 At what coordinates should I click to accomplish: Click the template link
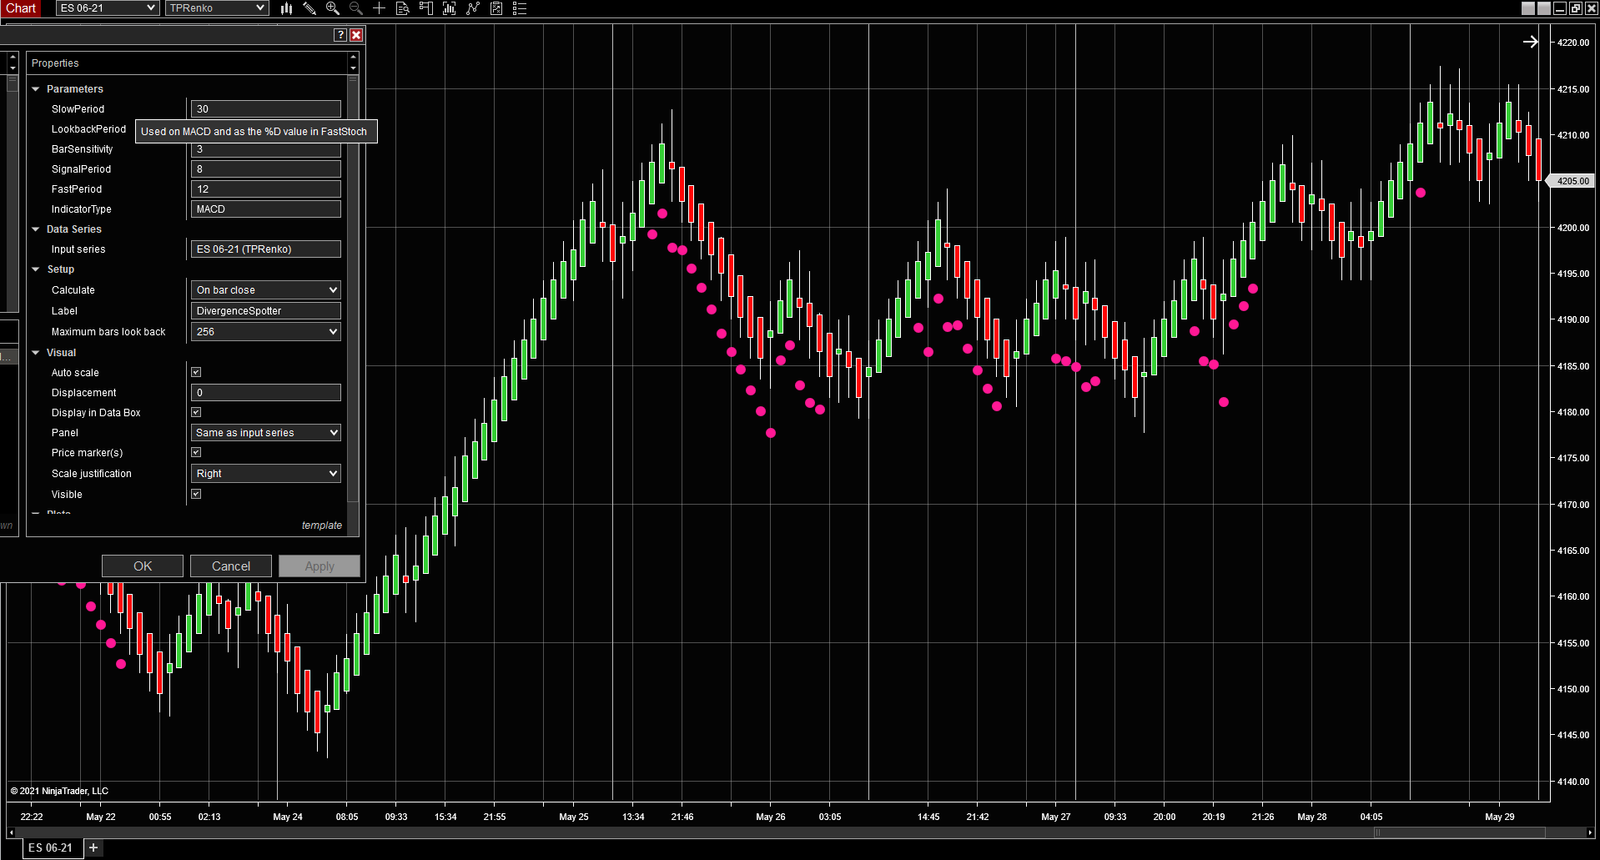(x=321, y=525)
